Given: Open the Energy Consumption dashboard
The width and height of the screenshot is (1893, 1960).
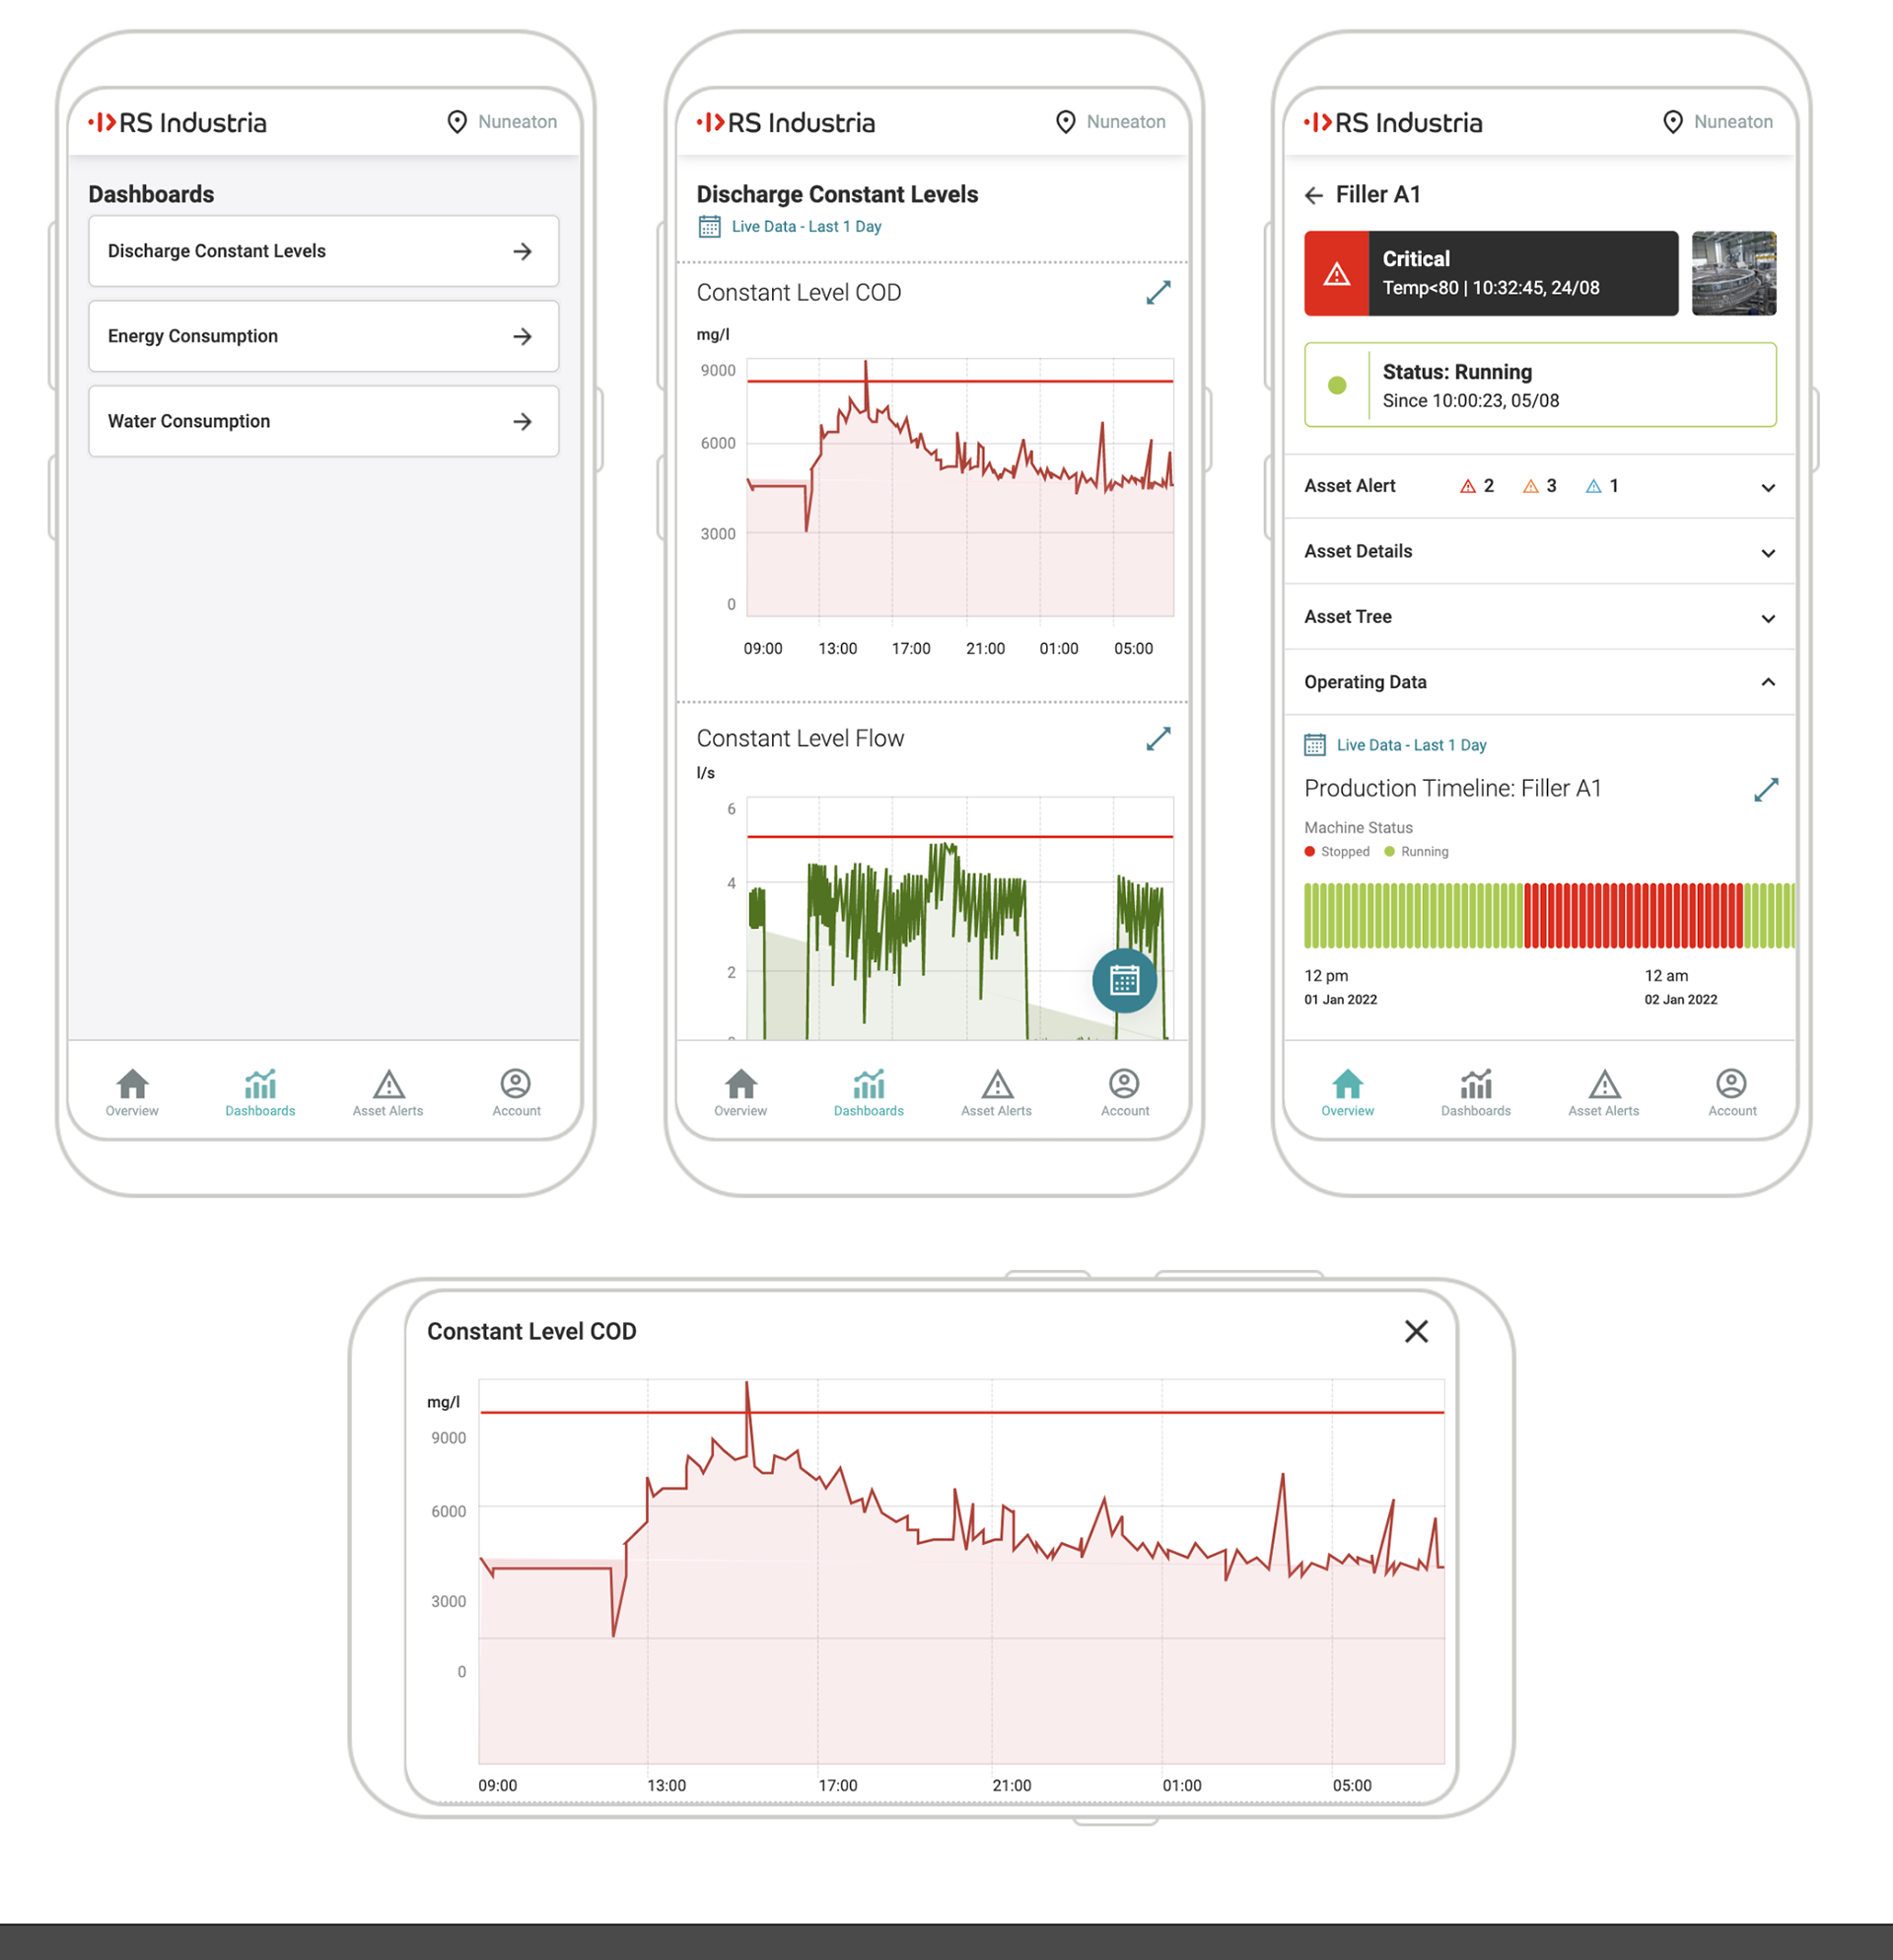Looking at the screenshot, I should pos(323,336).
